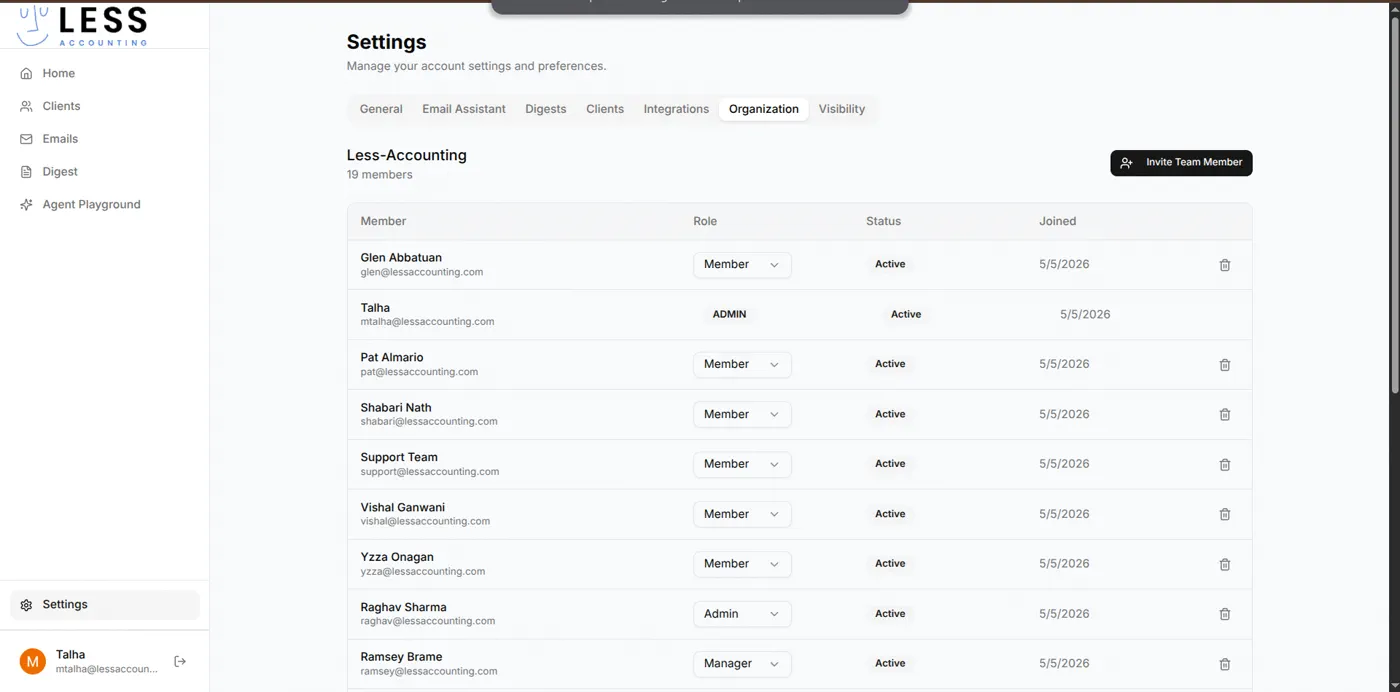Click Talha's account name at bottom left
The width and height of the screenshot is (1400, 692).
click(x=70, y=655)
